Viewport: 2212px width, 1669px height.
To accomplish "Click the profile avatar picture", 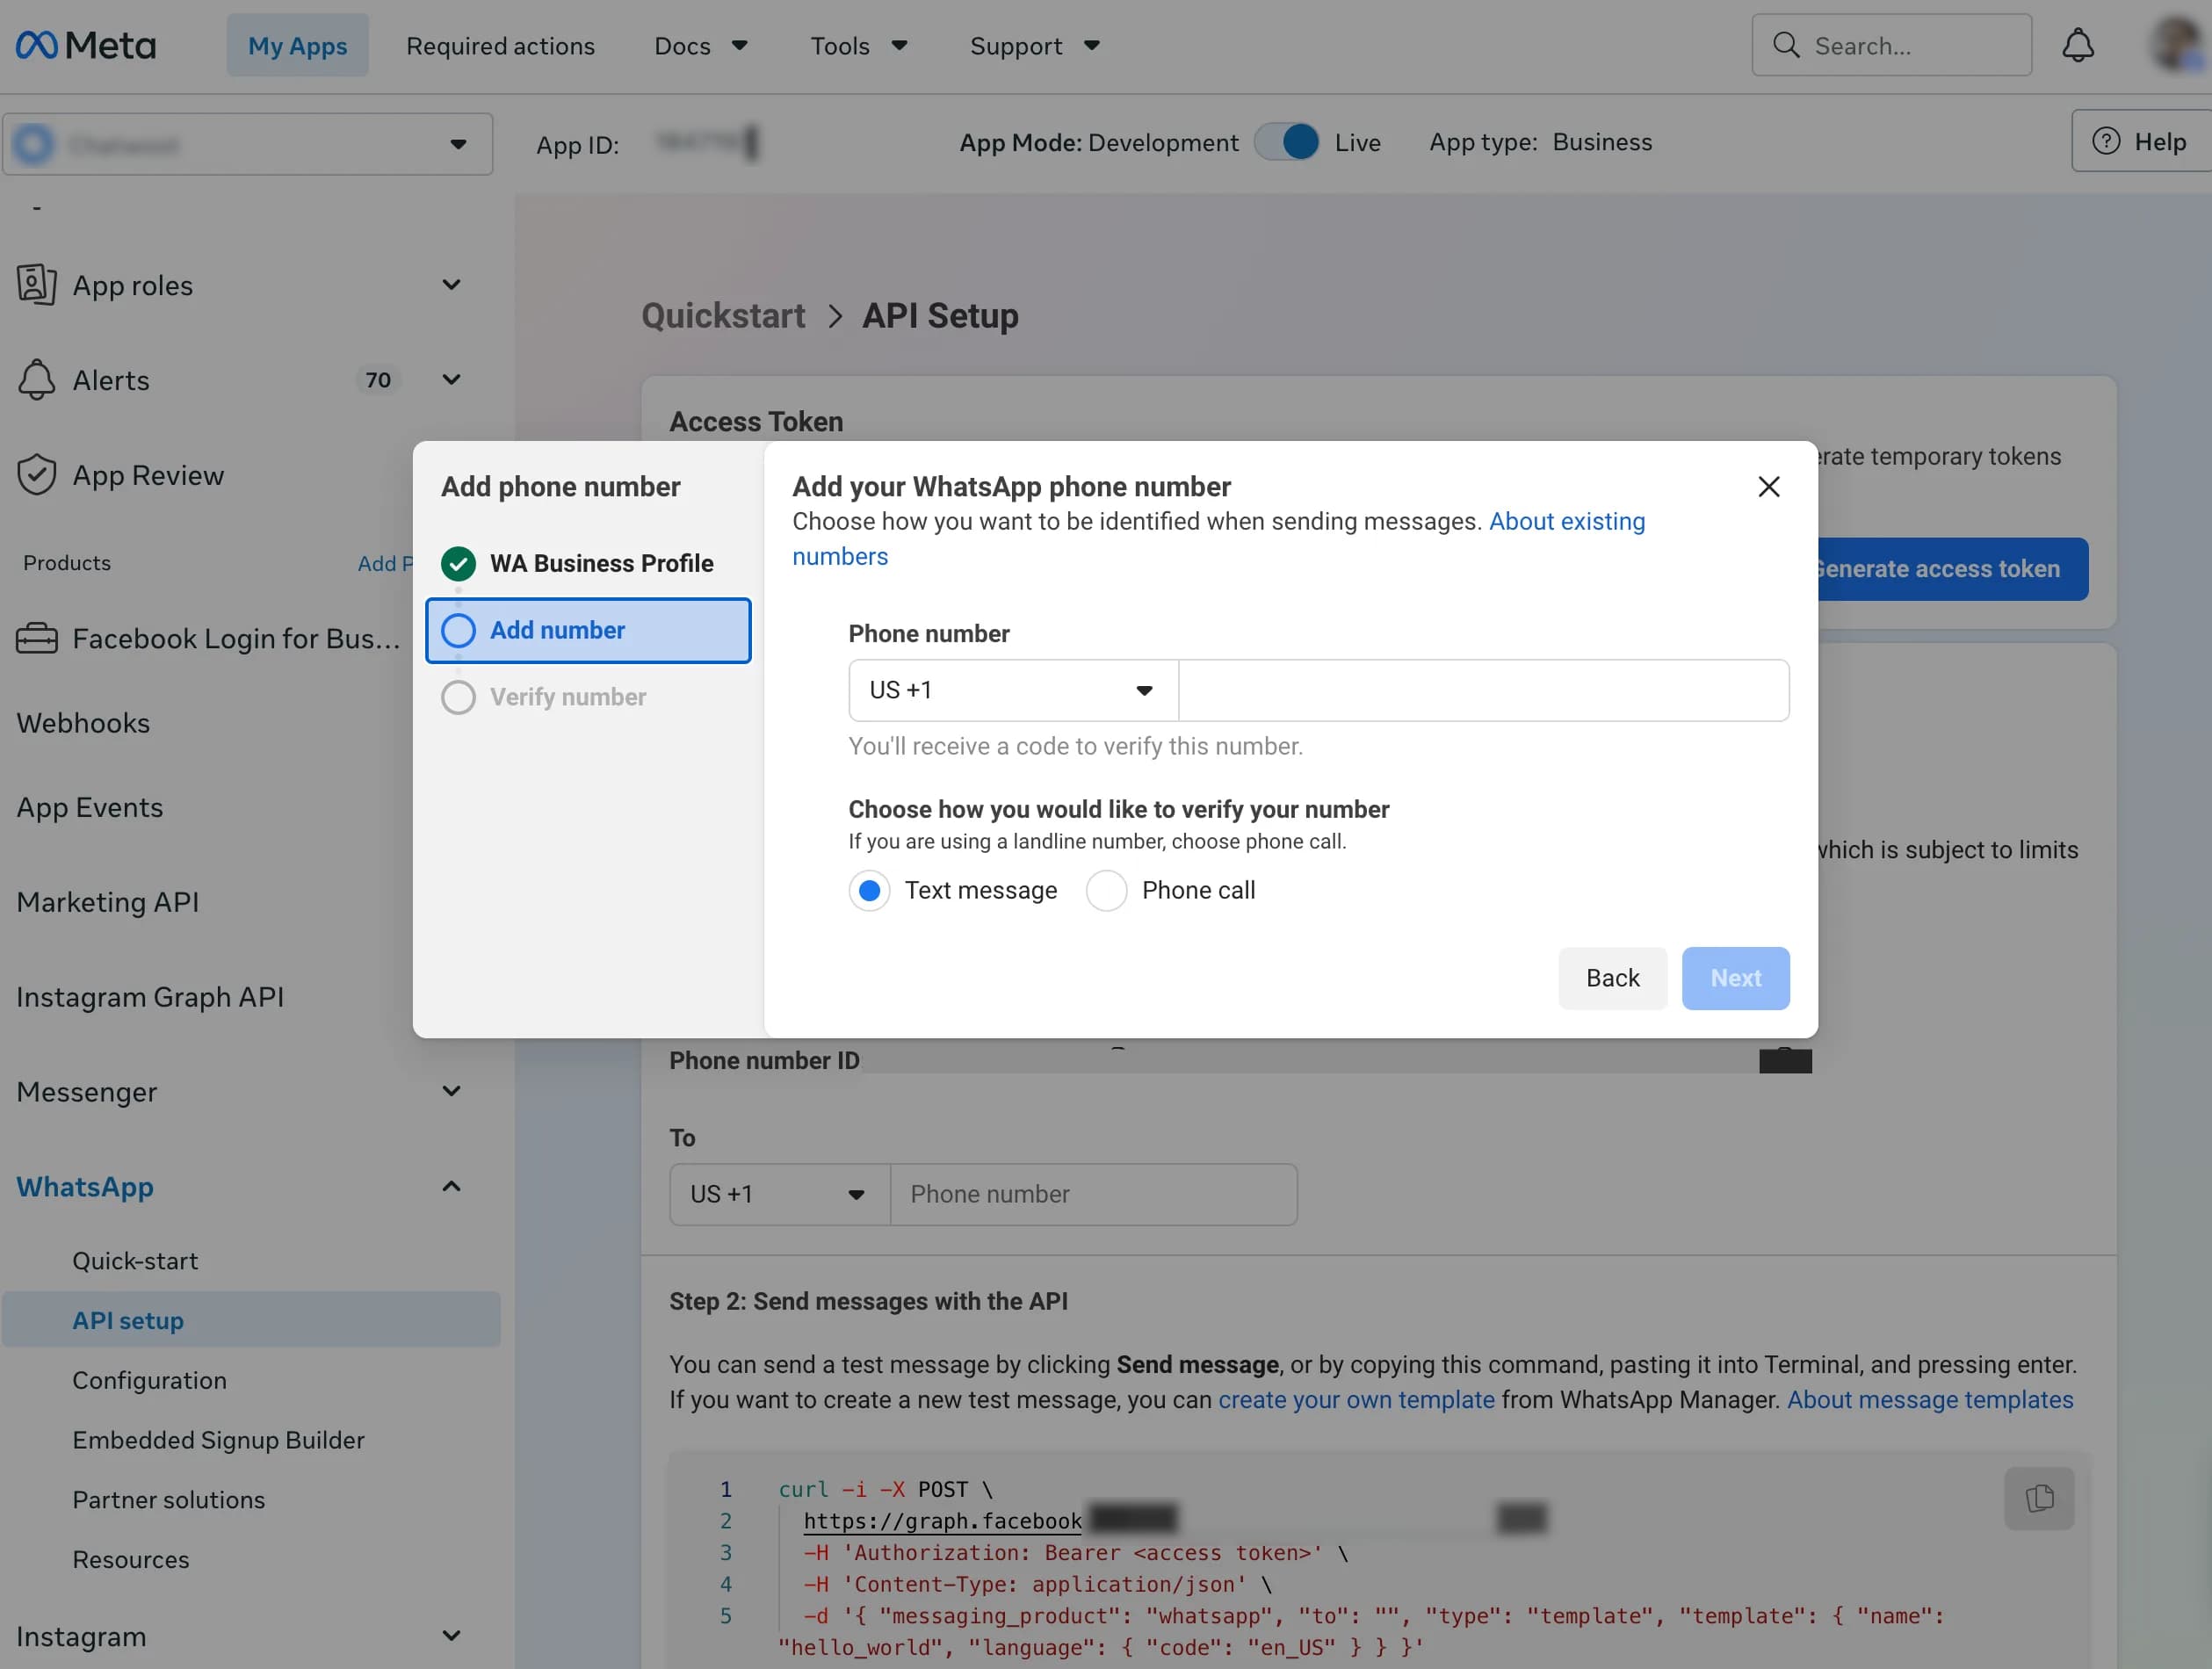I will pos(2179,44).
